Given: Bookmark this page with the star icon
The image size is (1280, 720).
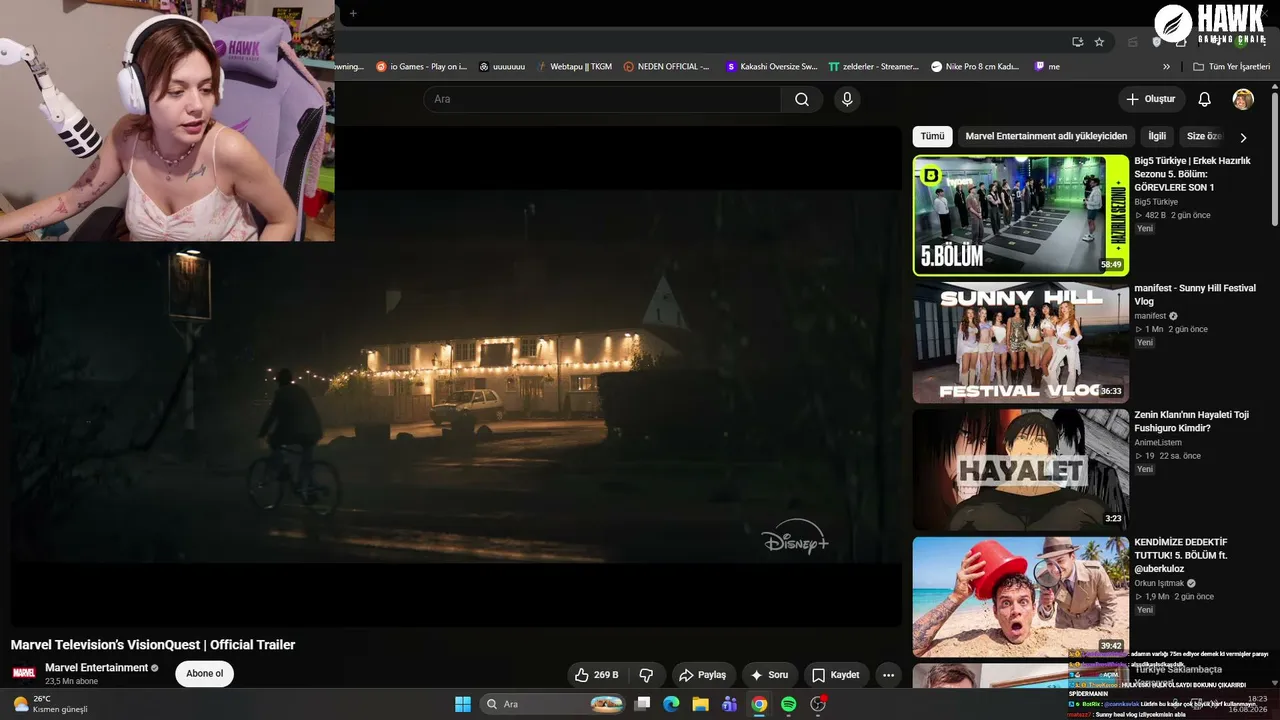Looking at the screenshot, I should click(x=1099, y=42).
